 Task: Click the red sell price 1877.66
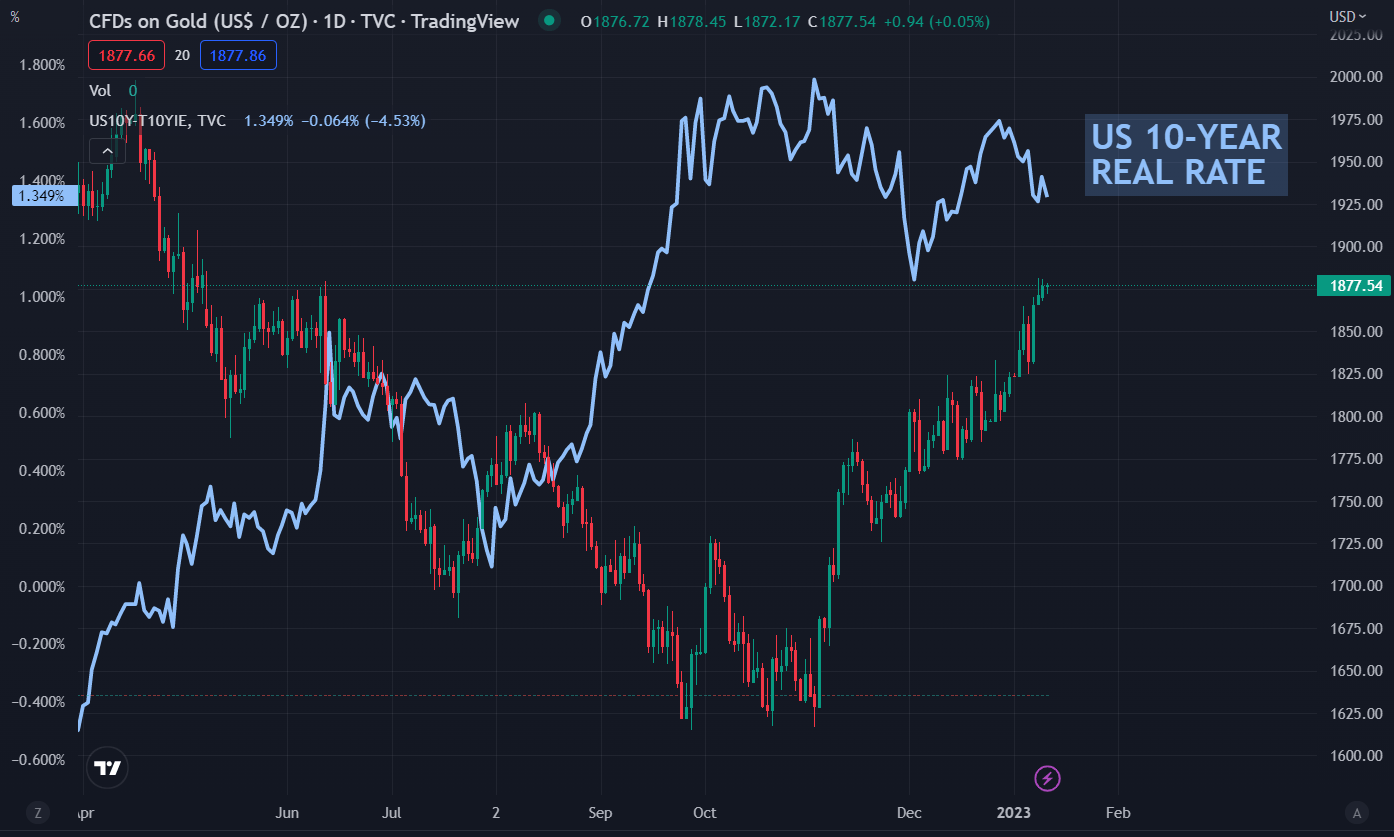pos(127,56)
